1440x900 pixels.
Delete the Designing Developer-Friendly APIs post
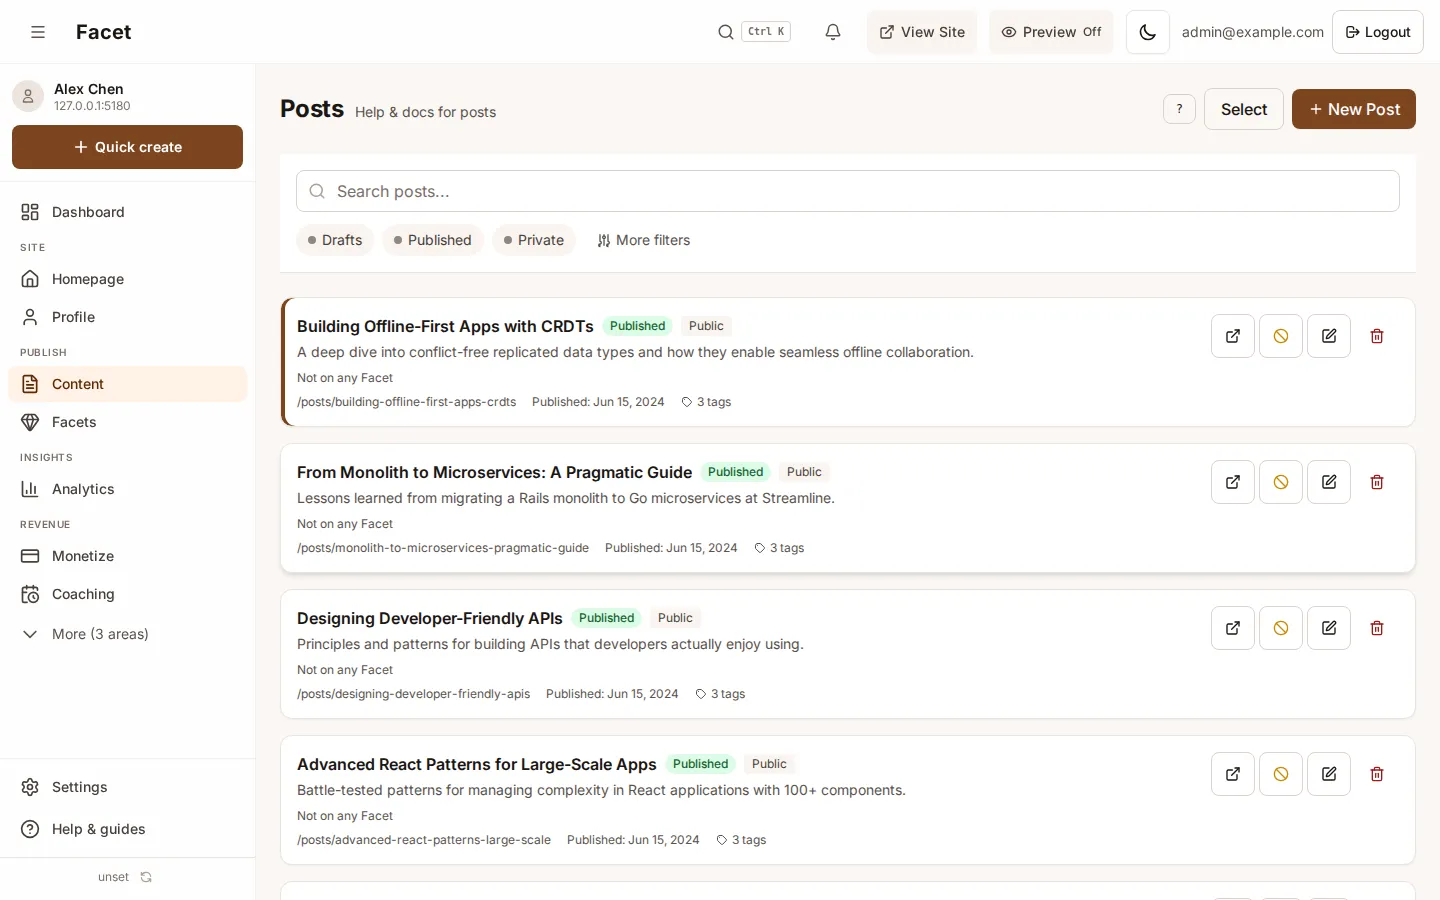(x=1377, y=628)
